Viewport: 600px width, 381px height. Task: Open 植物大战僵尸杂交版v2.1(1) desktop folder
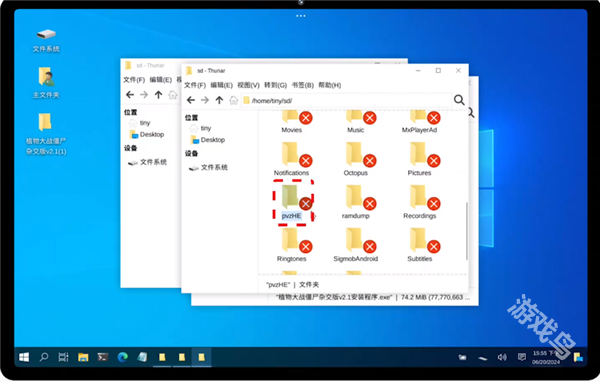[46, 134]
